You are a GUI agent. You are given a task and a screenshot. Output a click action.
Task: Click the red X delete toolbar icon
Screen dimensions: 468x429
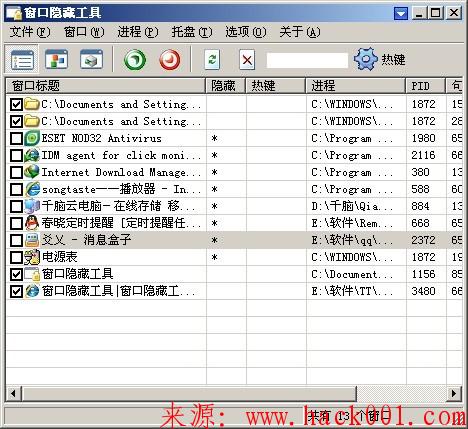(247, 60)
